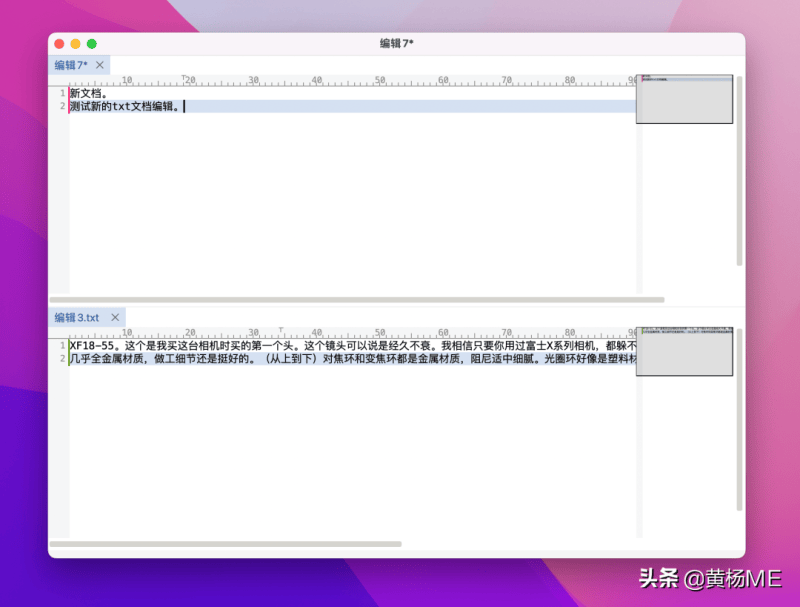800x607 pixels.
Task: Click the 30 mark on the top editor ruler
Action: pos(253,80)
